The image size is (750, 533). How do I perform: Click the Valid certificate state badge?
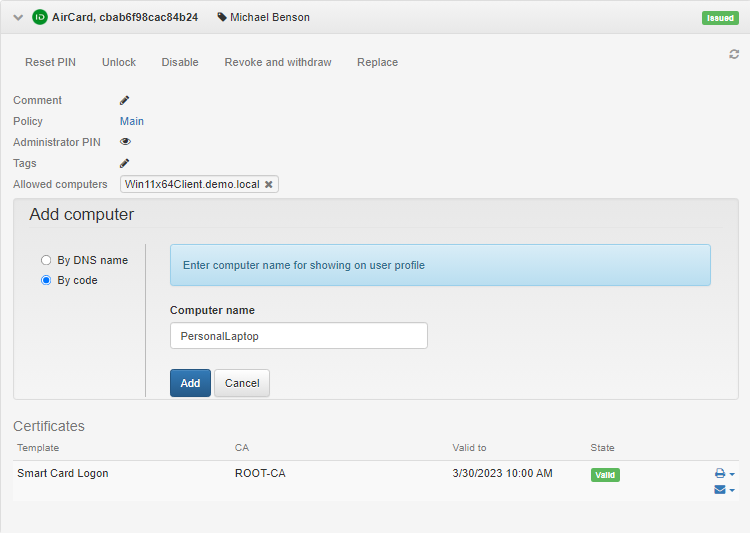tap(605, 475)
